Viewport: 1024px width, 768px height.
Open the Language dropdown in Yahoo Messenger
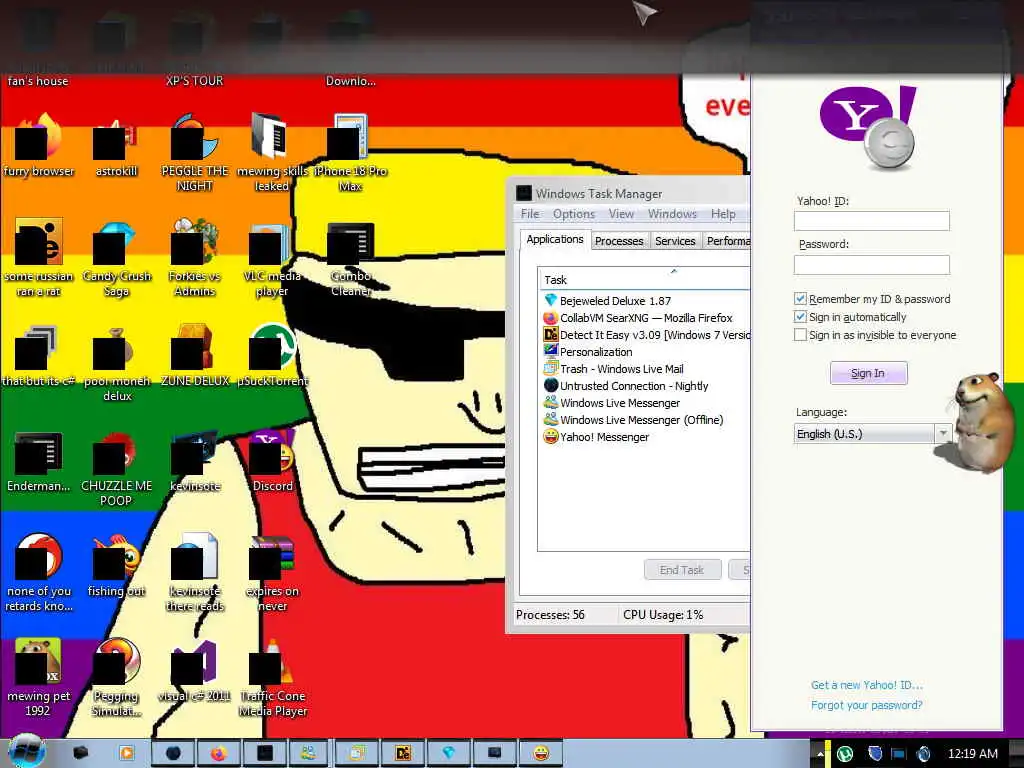click(x=872, y=434)
